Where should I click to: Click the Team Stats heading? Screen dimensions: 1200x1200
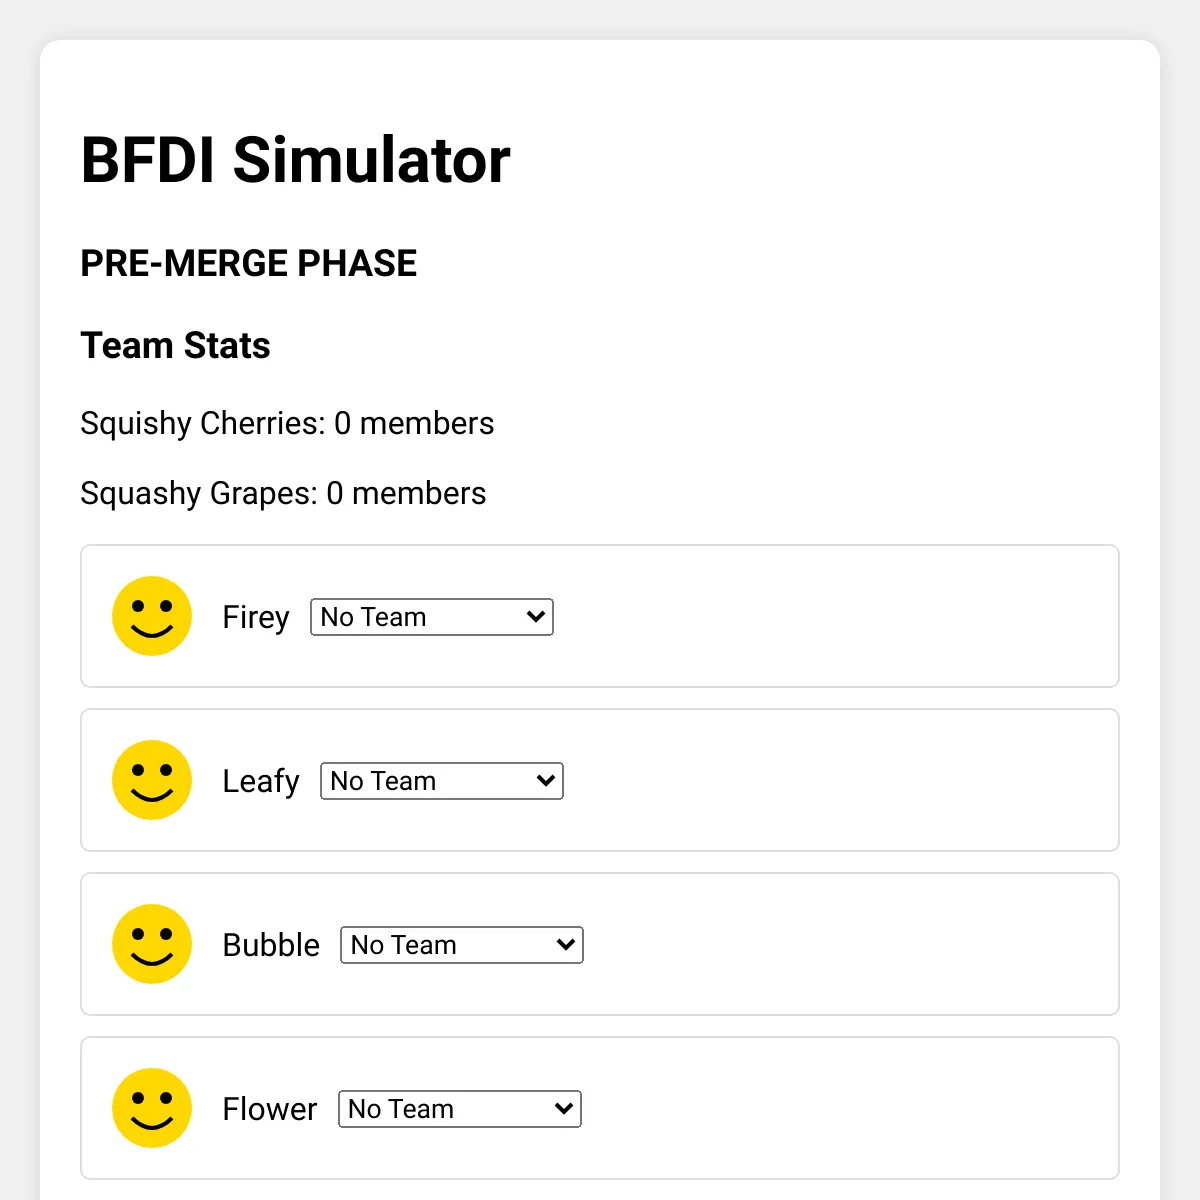coord(175,345)
